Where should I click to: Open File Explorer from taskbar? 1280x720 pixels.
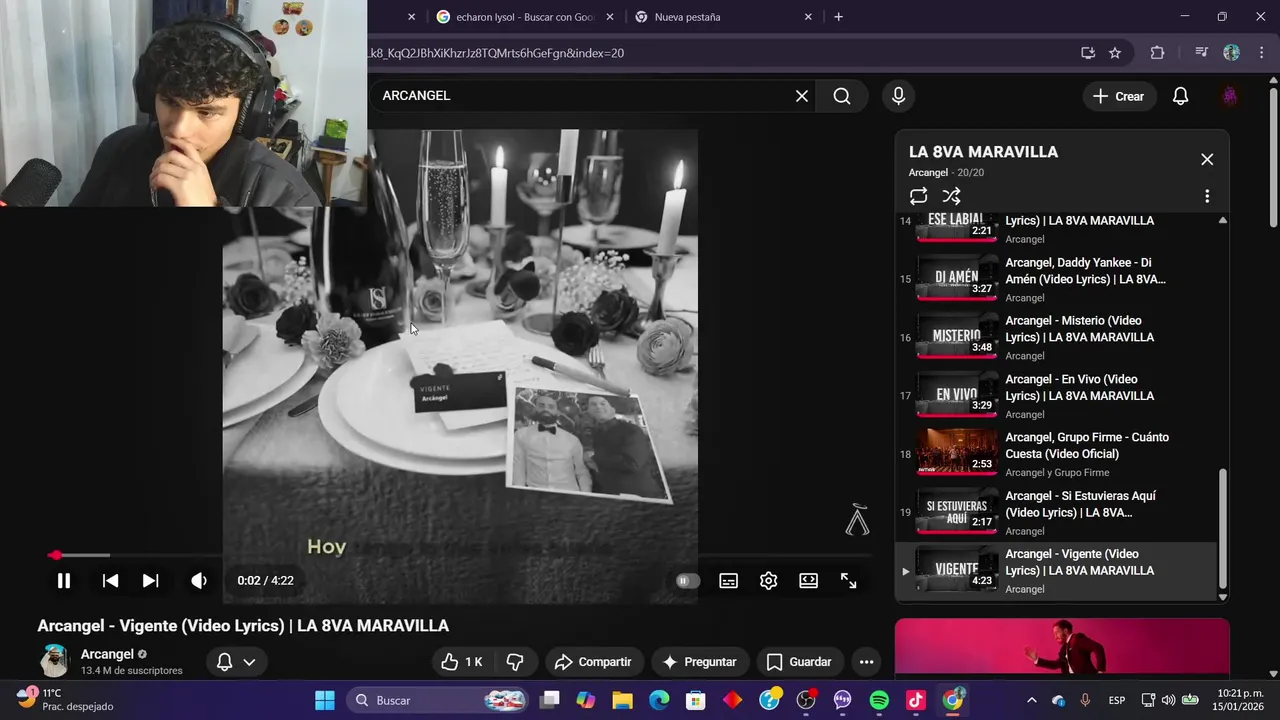point(622,700)
